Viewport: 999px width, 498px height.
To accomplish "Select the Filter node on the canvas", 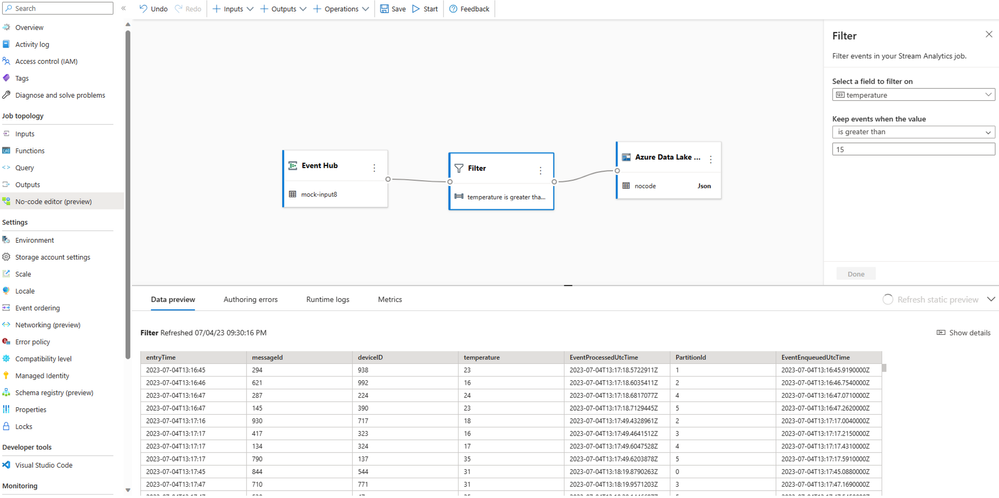I will (x=501, y=181).
